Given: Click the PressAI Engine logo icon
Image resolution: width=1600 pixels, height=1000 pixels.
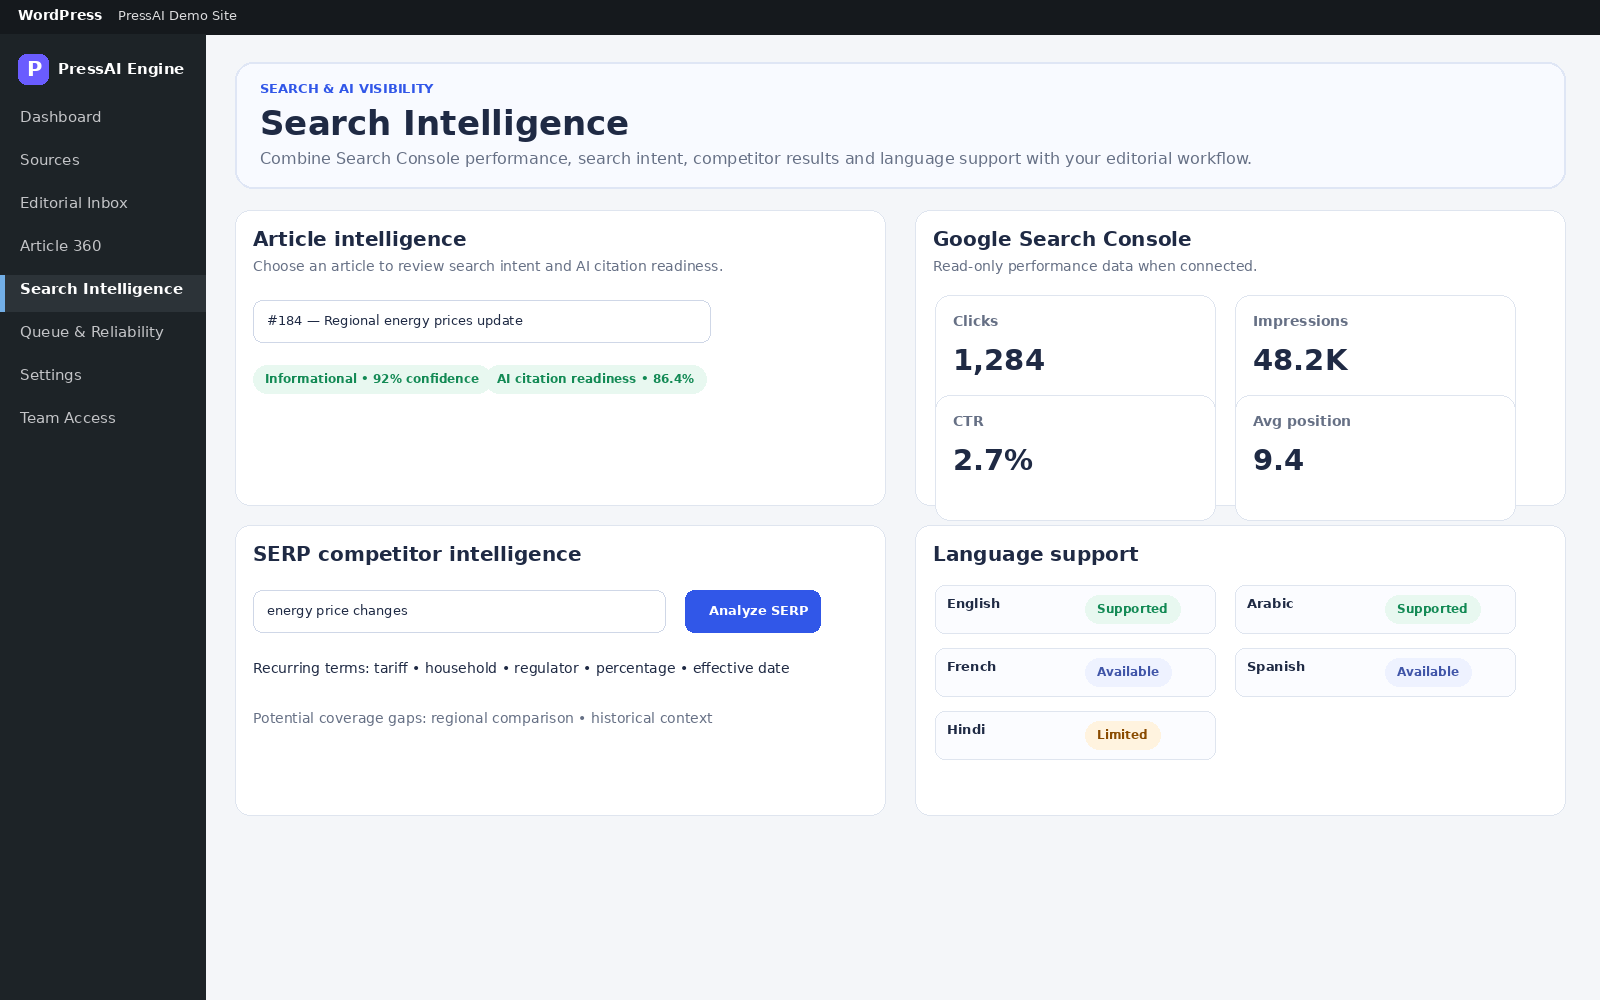Looking at the screenshot, I should click(33, 69).
